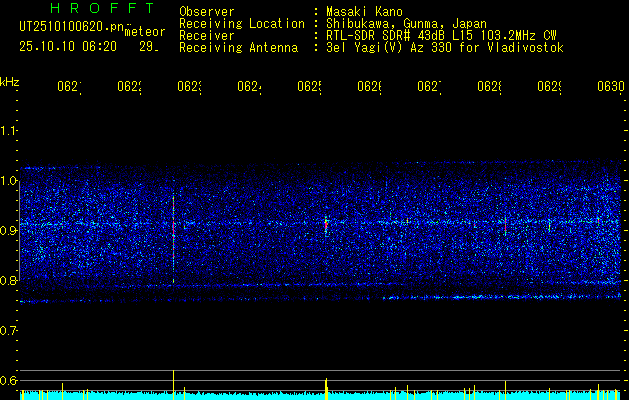Click the 0627 time marker
Viewport: 629px width, 400px height.
pyautogui.click(x=429, y=87)
